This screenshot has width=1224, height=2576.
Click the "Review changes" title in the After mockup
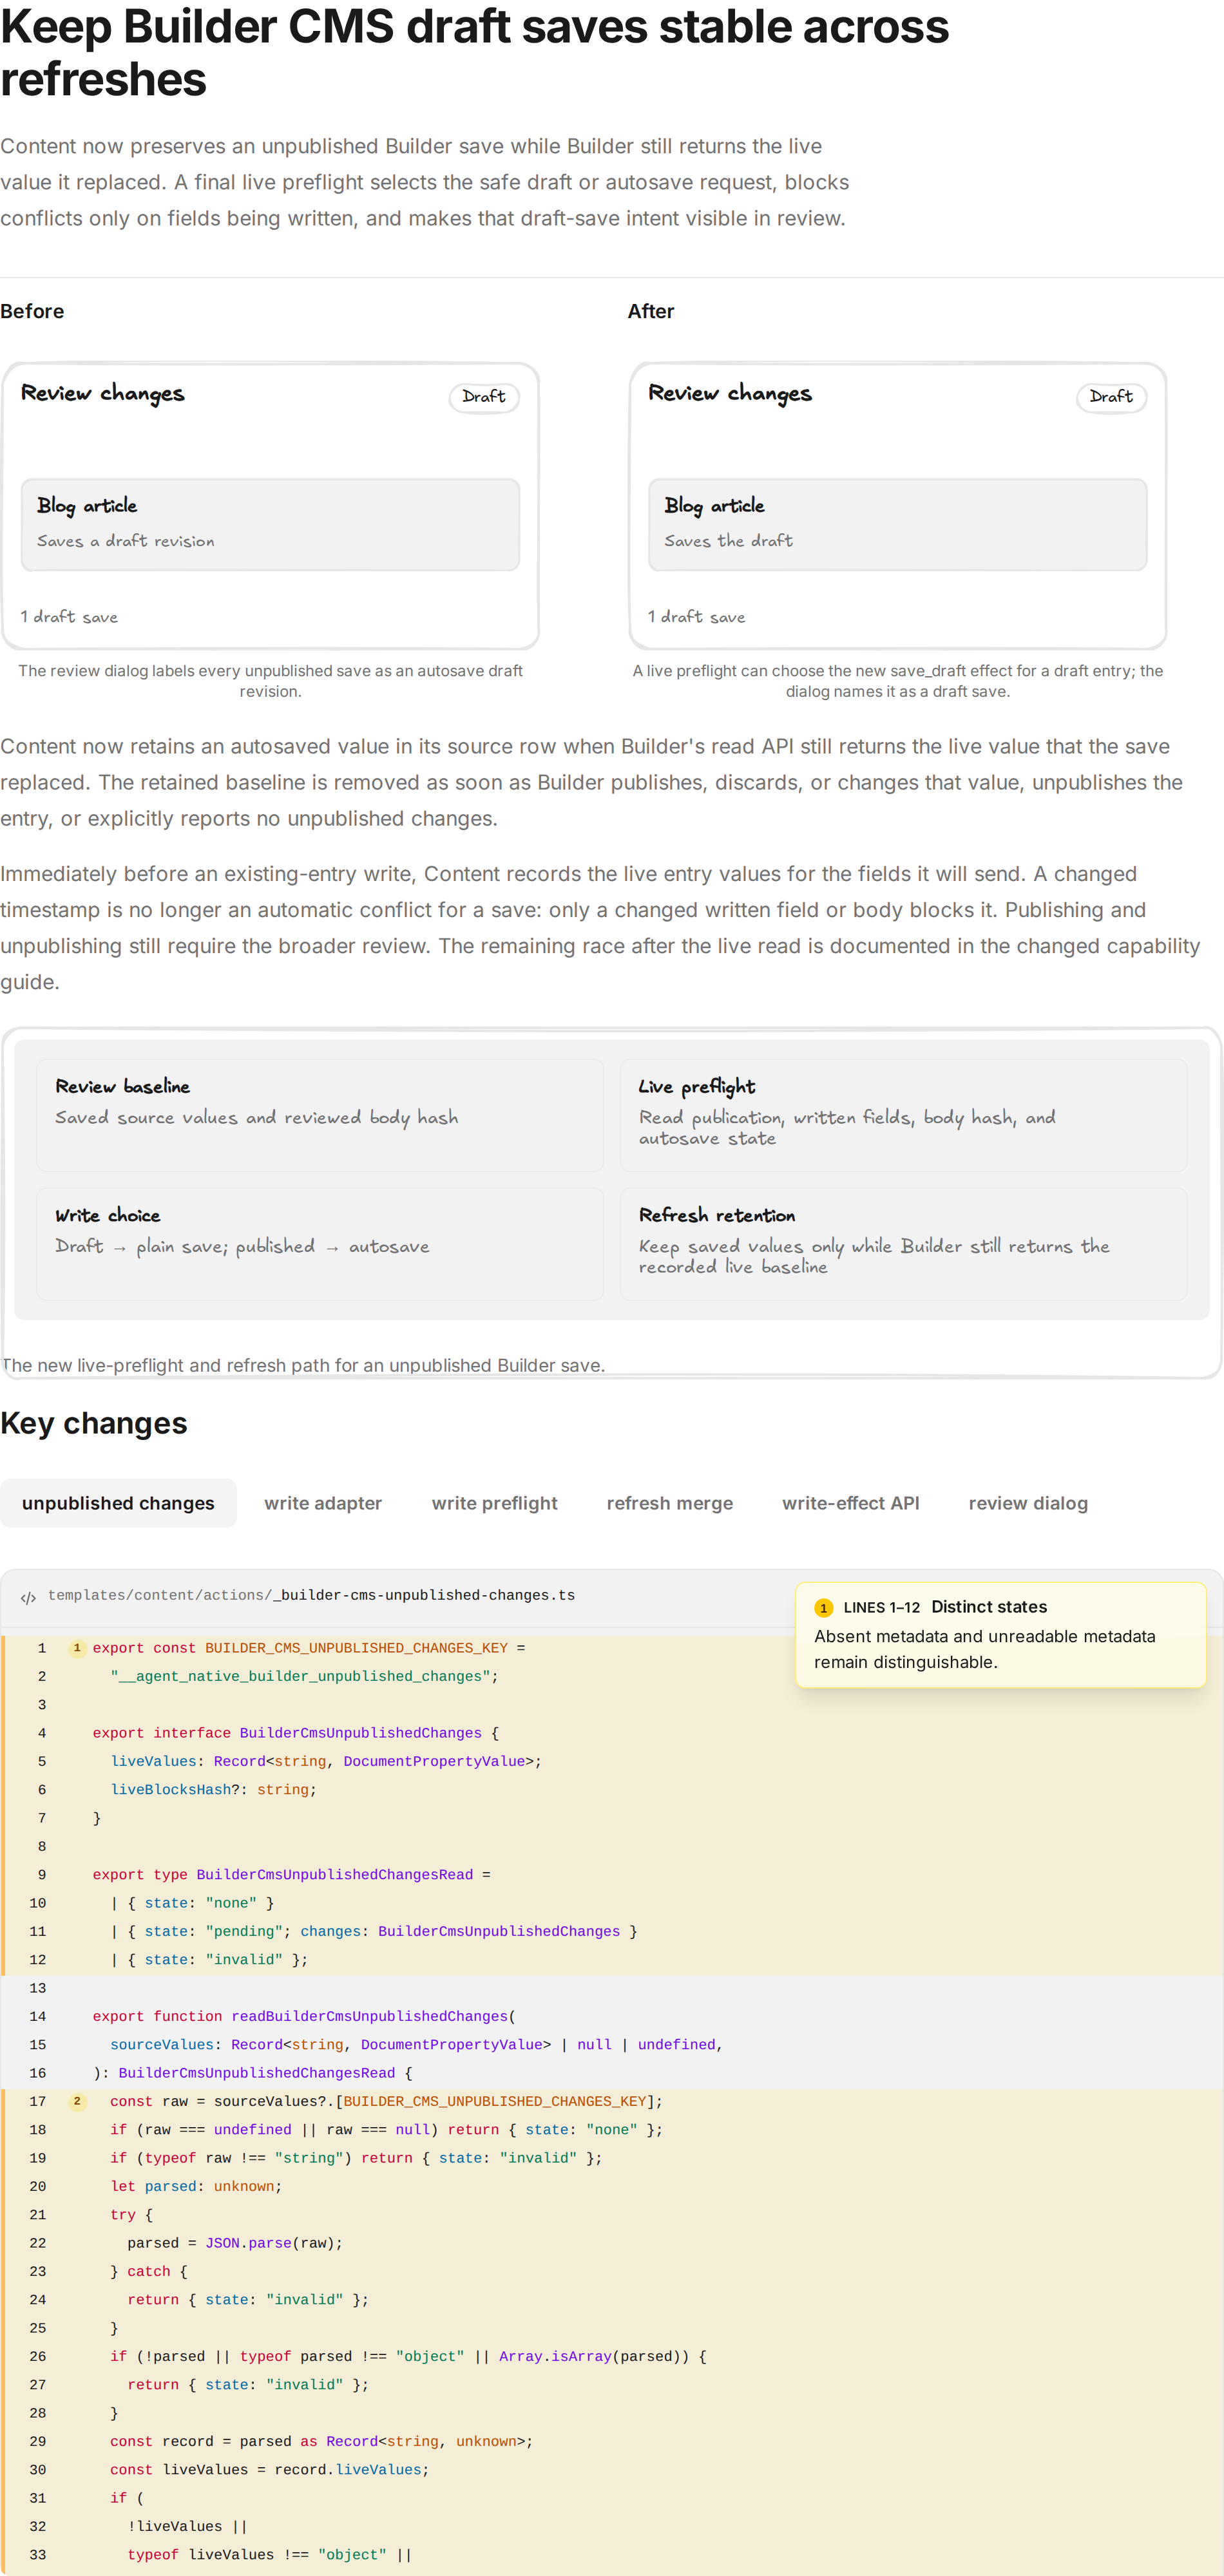pos(730,393)
